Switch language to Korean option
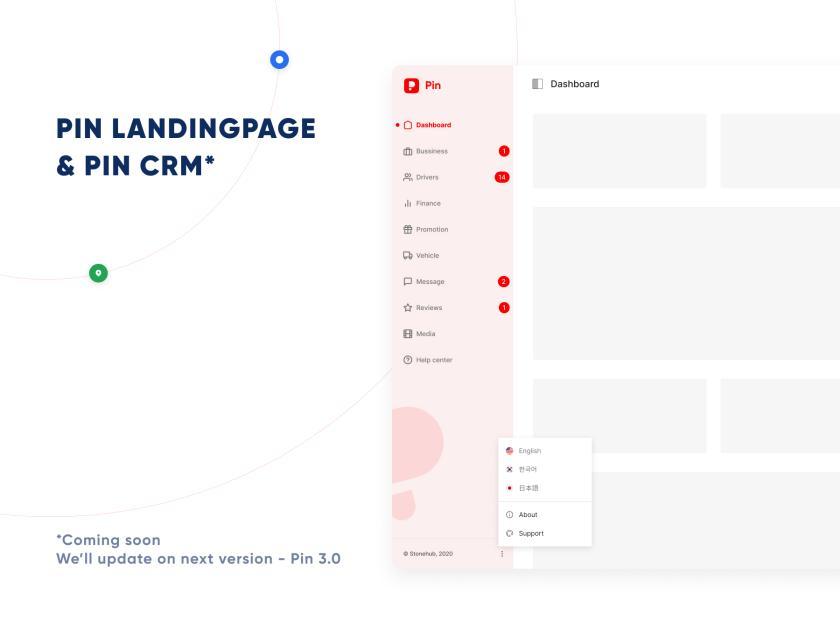The width and height of the screenshot is (840, 634). (x=521, y=469)
